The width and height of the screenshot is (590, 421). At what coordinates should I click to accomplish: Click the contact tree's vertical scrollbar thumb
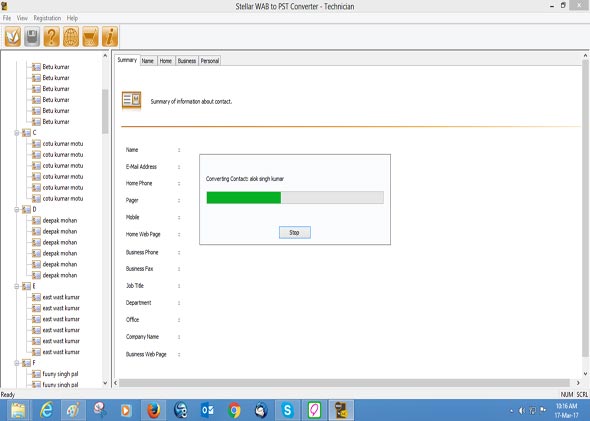coord(105,111)
